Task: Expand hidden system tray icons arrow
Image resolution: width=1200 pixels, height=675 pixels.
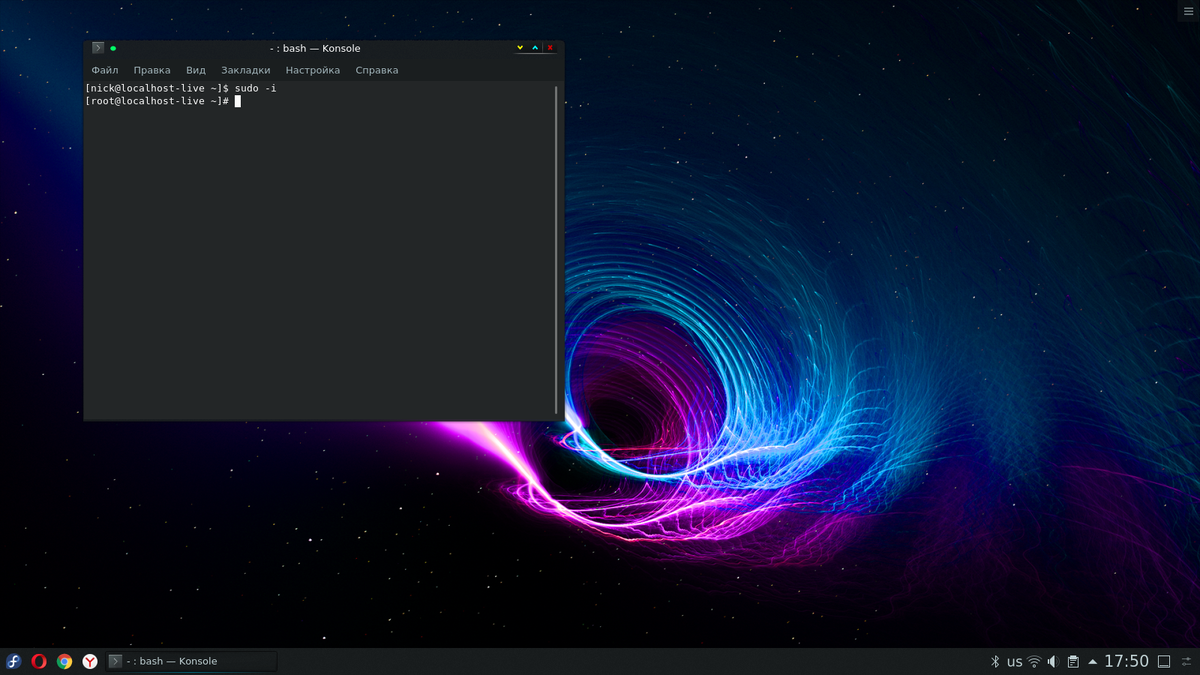Action: click(1093, 661)
